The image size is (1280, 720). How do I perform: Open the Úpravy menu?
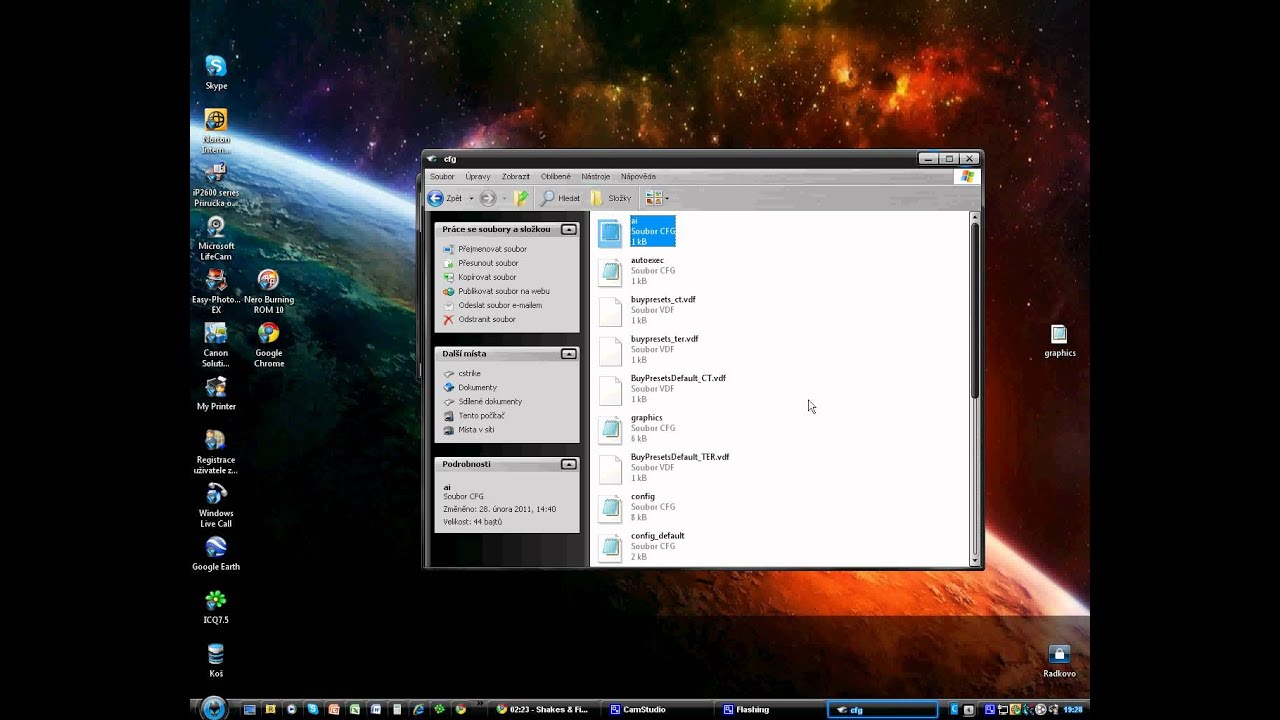click(x=478, y=176)
